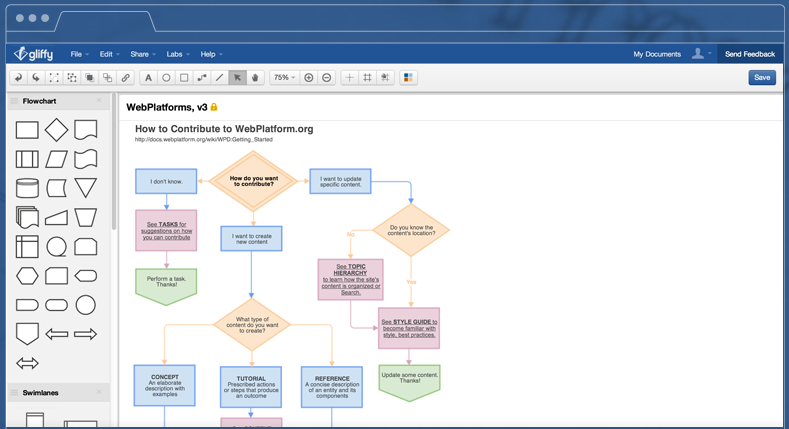Select the 'I don't know.' box
The height and width of the screenshot is (429, 789).
pyautogui.click(x=166, y=181)
